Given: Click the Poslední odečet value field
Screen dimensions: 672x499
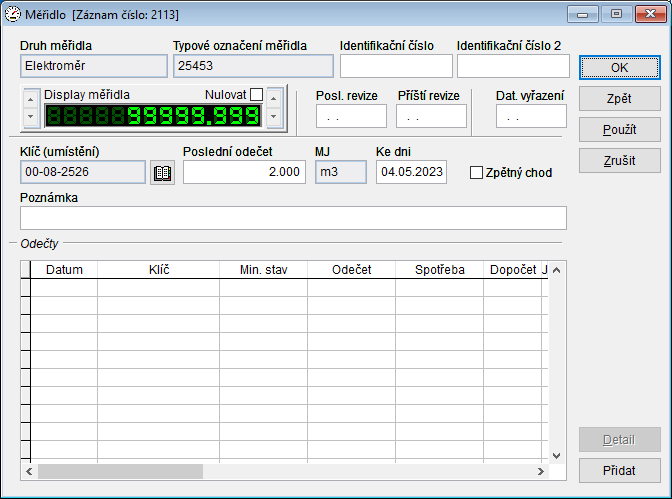Looking at the screenshot, I should coord(243,172).
